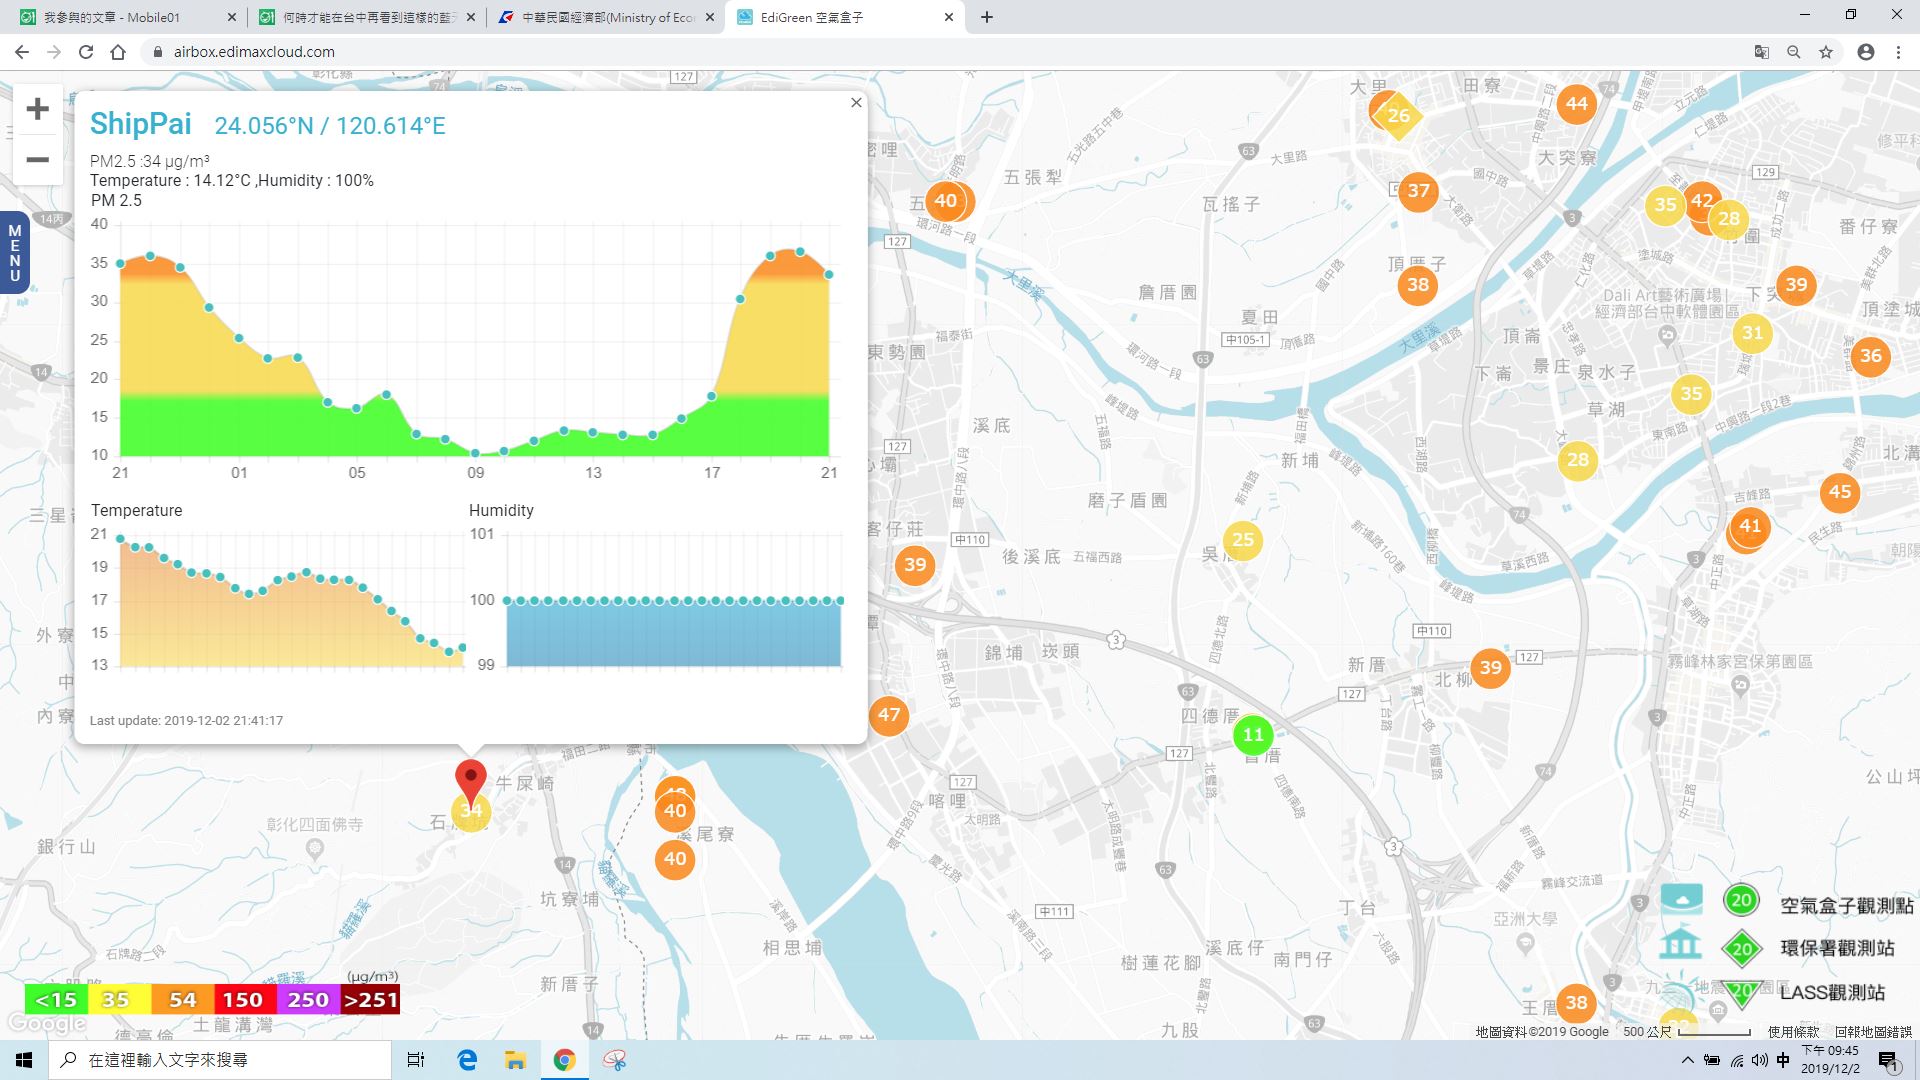Open the page zoom magnifier icon
The image size is (1920, 1080).
[1794, 52]
